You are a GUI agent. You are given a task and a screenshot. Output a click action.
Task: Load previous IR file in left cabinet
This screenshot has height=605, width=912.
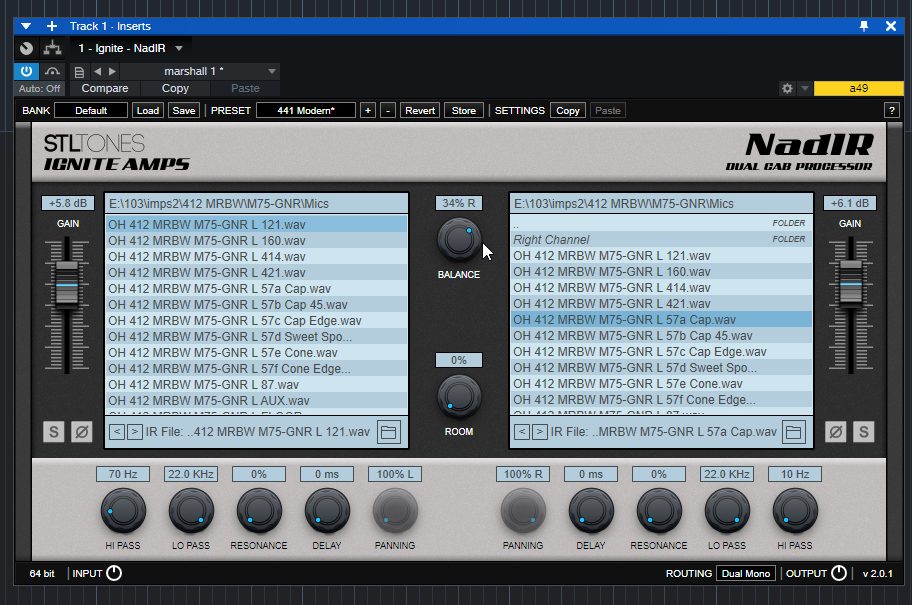(x=117, y=432)
